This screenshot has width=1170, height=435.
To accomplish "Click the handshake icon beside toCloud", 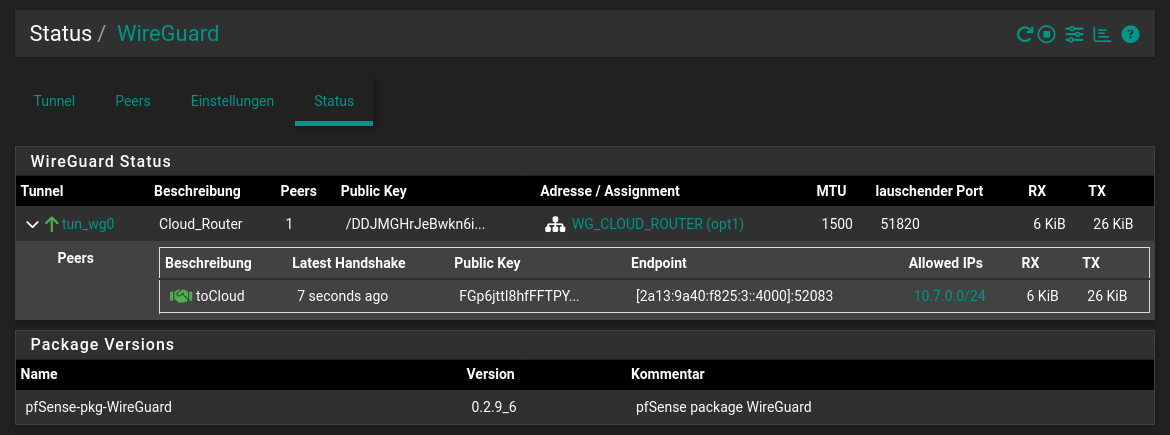I will [180, 296].
